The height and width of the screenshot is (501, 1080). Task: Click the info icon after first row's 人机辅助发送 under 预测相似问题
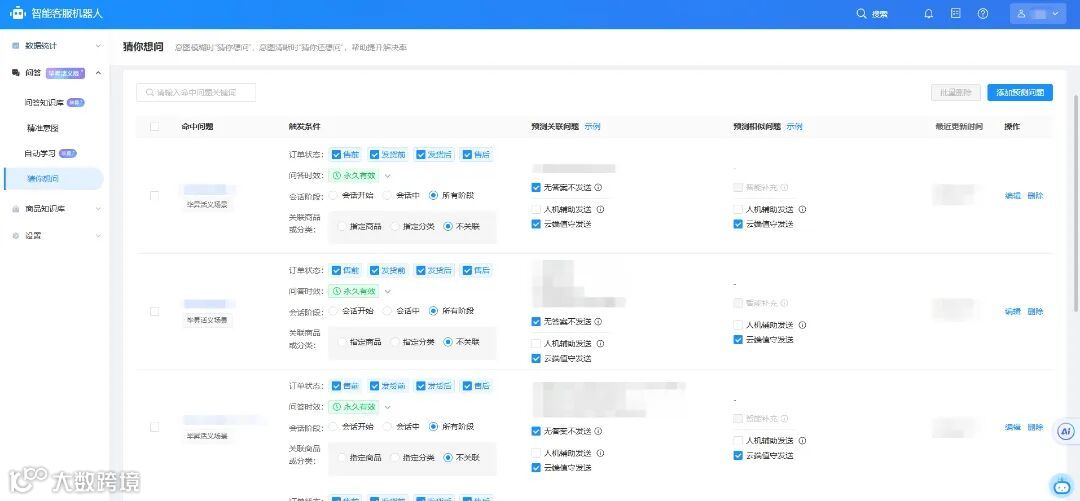(802, 209)
